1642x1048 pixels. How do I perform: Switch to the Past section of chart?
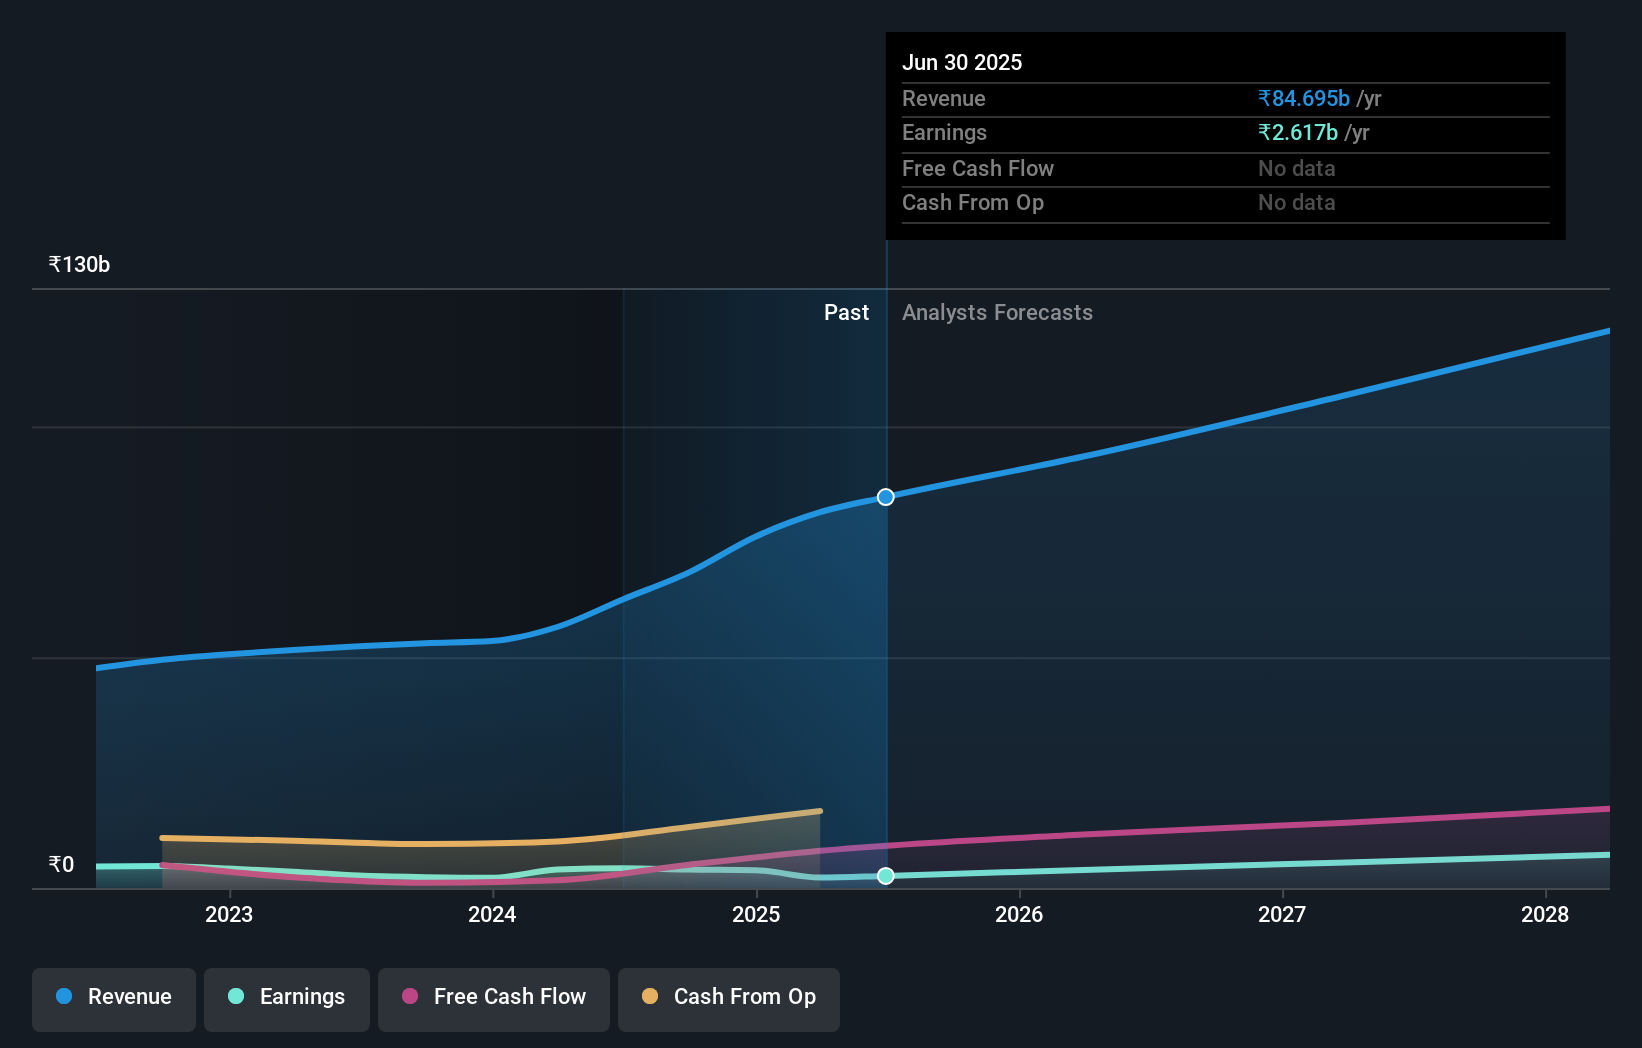coord(847,312)
